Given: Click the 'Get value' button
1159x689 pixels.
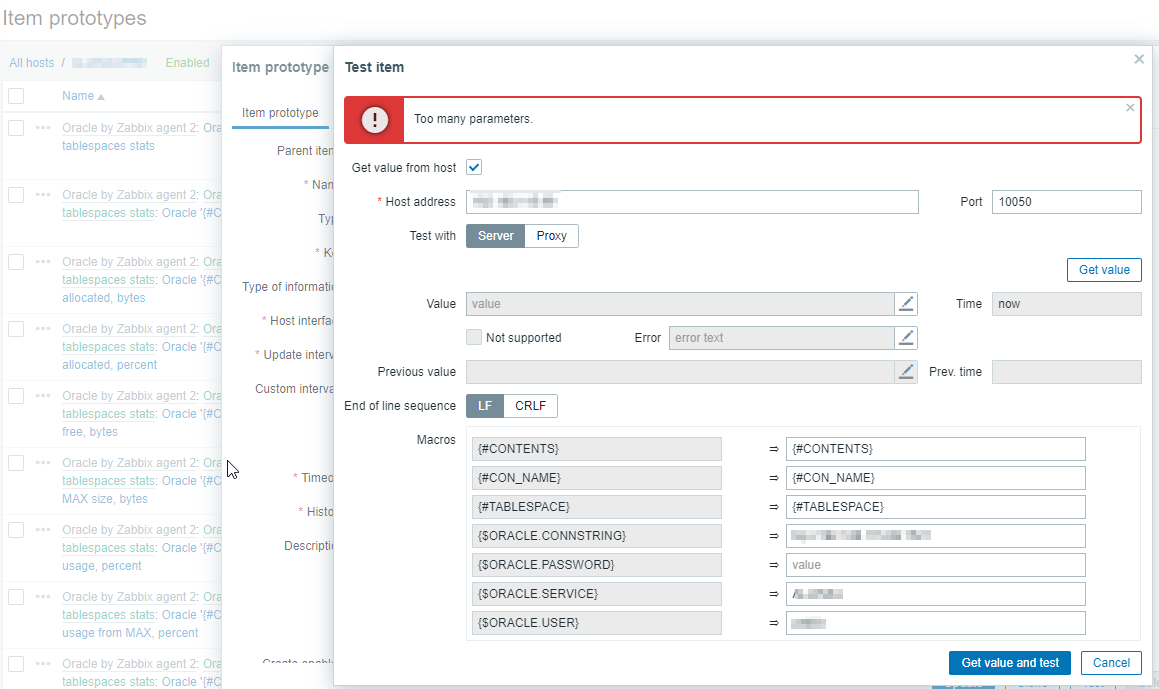Looking at the screenshot, I should pos(1104,270).
